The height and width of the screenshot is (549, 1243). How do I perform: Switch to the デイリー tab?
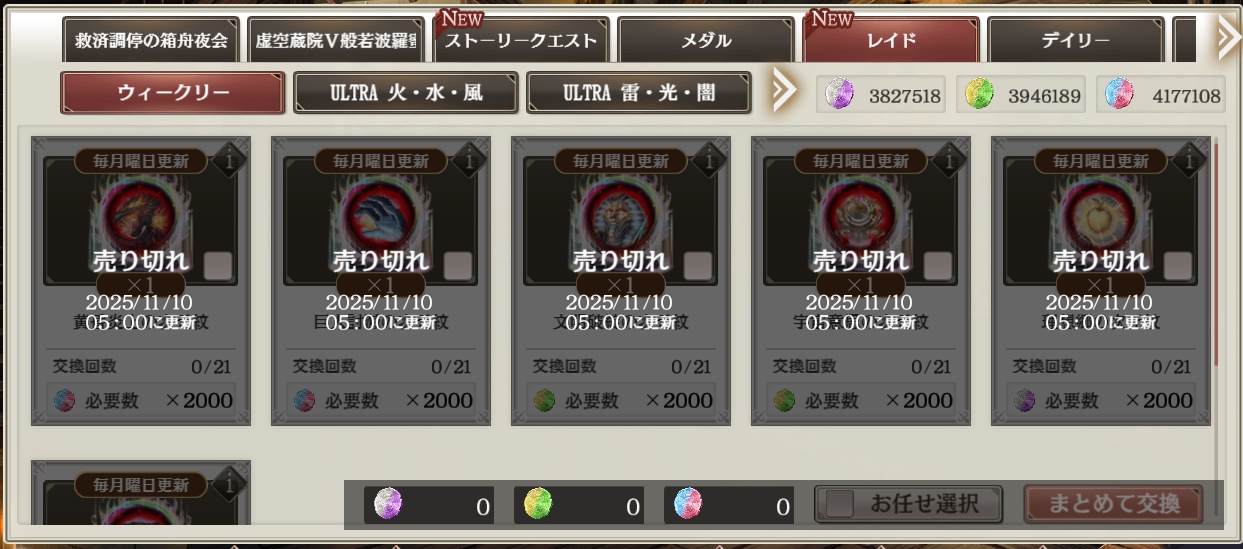point(1075,41)
